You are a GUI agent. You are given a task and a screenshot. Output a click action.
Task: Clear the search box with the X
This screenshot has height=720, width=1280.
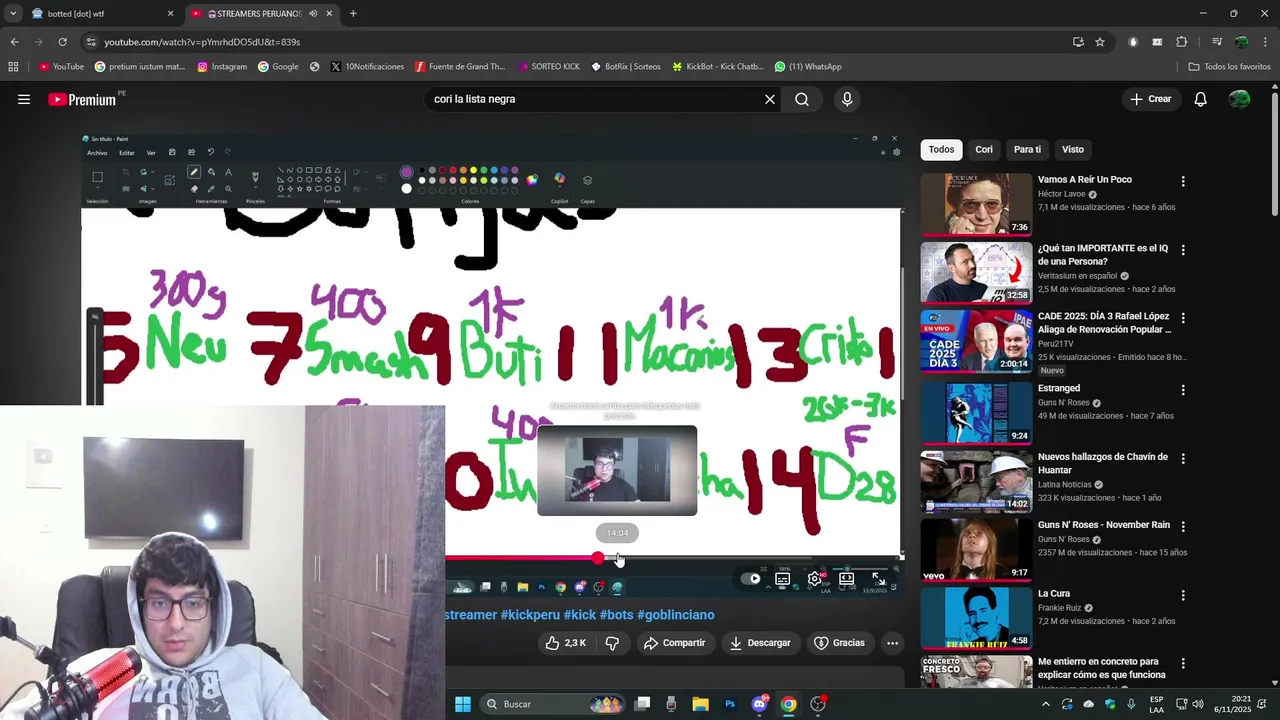(770, 99)
